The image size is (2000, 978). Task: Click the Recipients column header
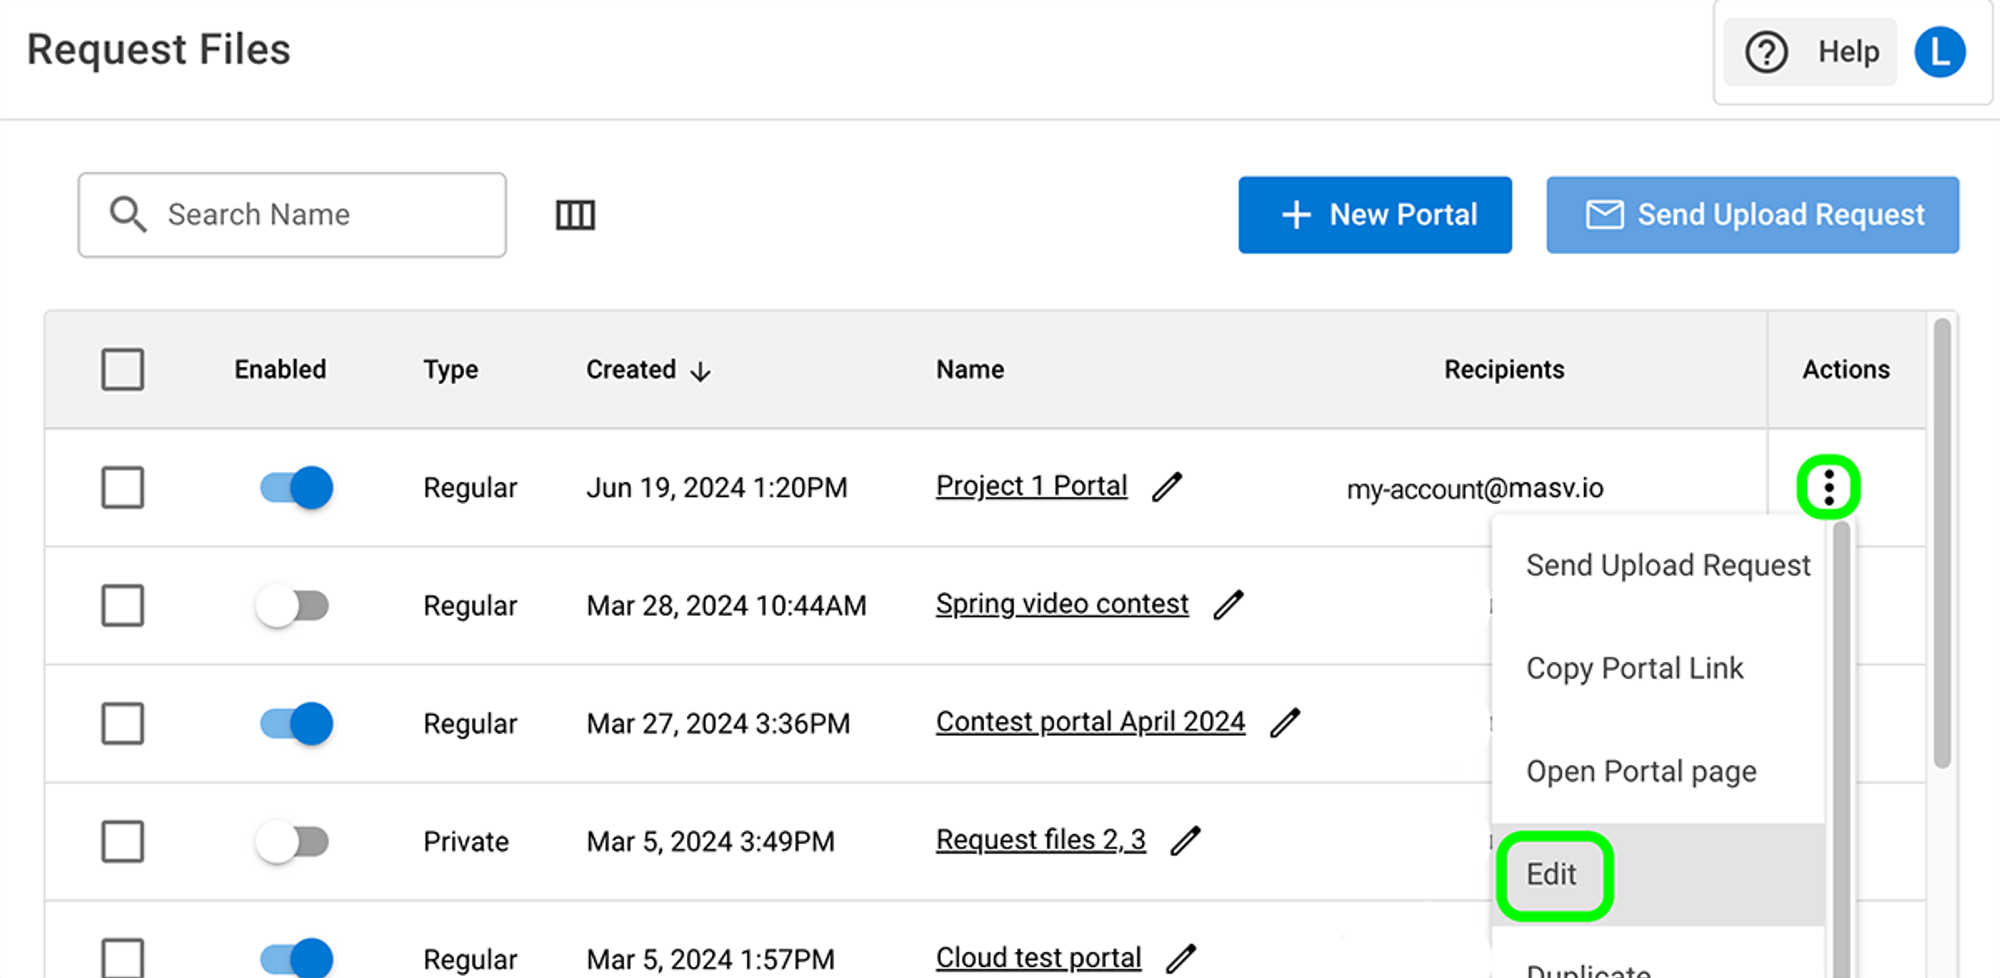[1504, 370]
